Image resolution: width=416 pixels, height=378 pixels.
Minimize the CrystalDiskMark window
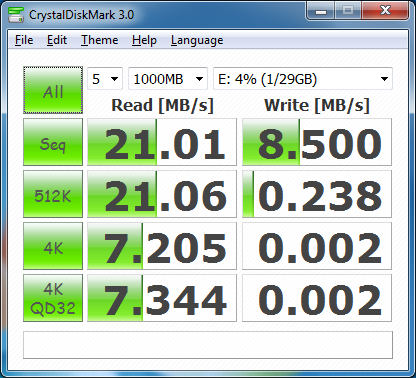321,11
